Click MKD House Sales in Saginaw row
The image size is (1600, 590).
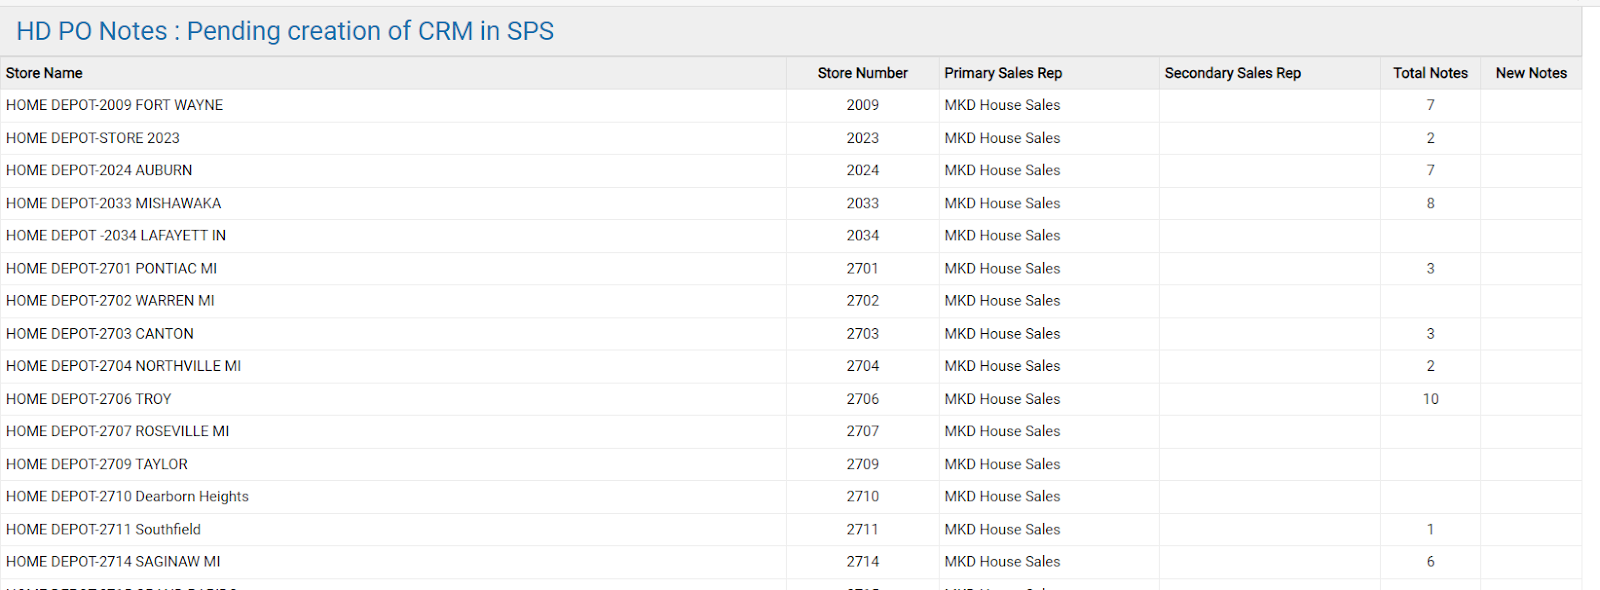1002,561
